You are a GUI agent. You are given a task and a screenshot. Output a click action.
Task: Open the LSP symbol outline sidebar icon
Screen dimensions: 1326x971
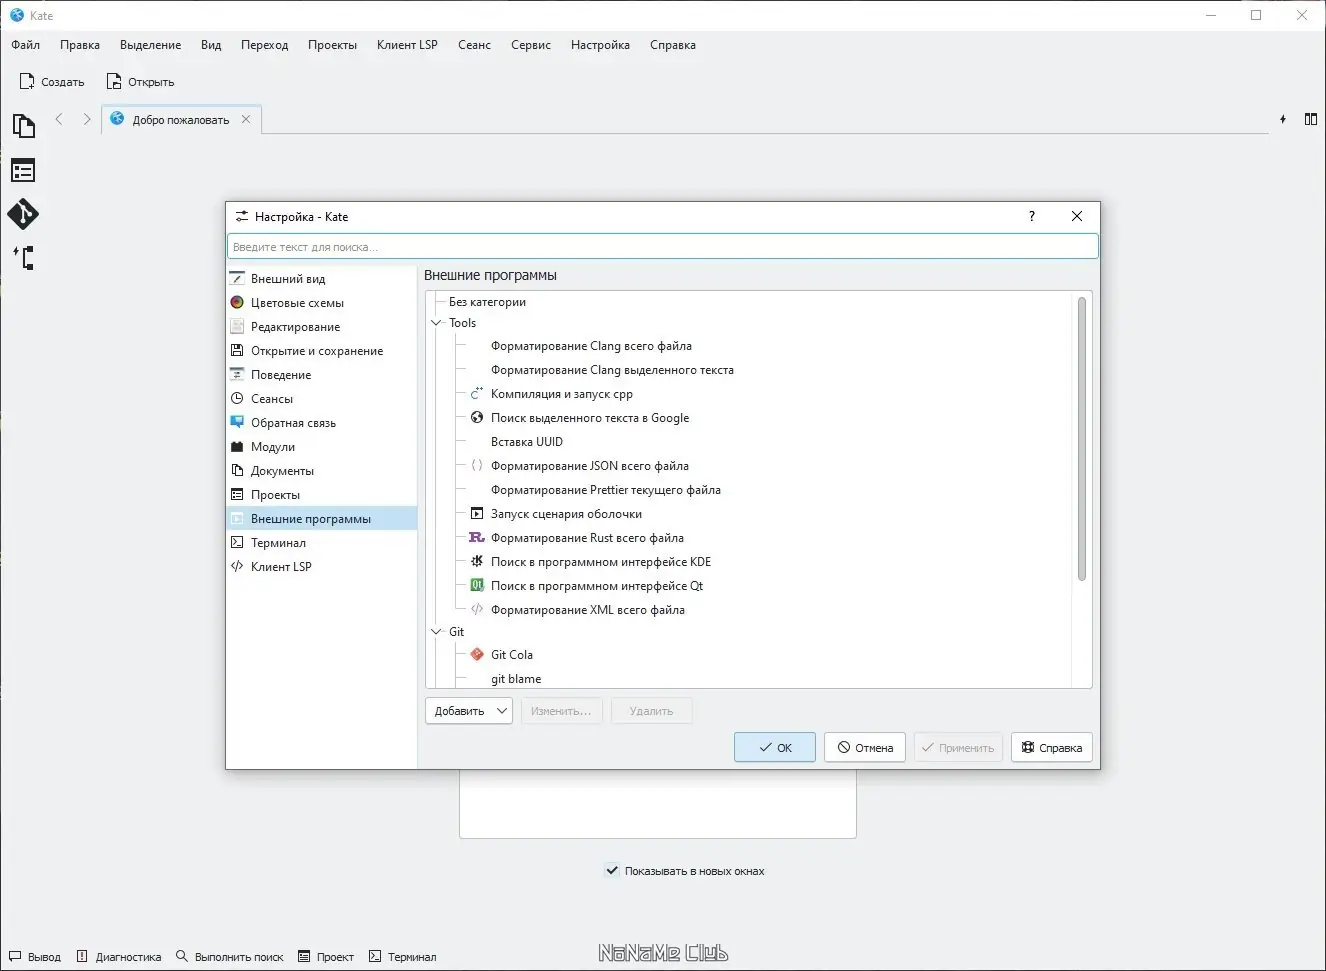point(24,258)
